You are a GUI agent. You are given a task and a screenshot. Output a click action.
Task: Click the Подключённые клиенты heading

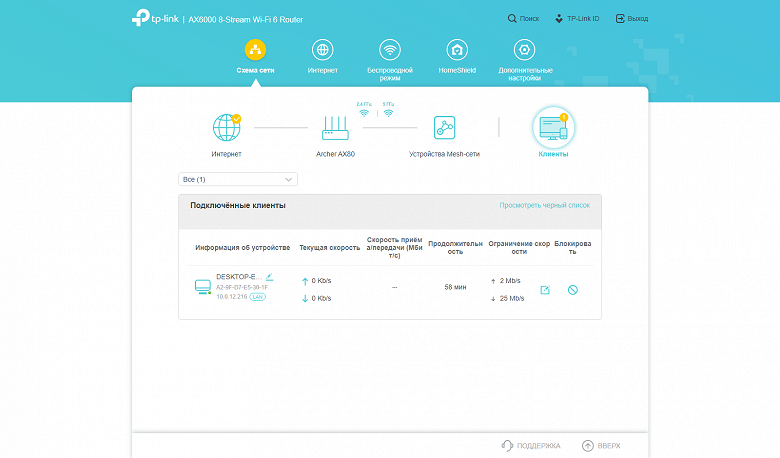click(x=238, y=205)
